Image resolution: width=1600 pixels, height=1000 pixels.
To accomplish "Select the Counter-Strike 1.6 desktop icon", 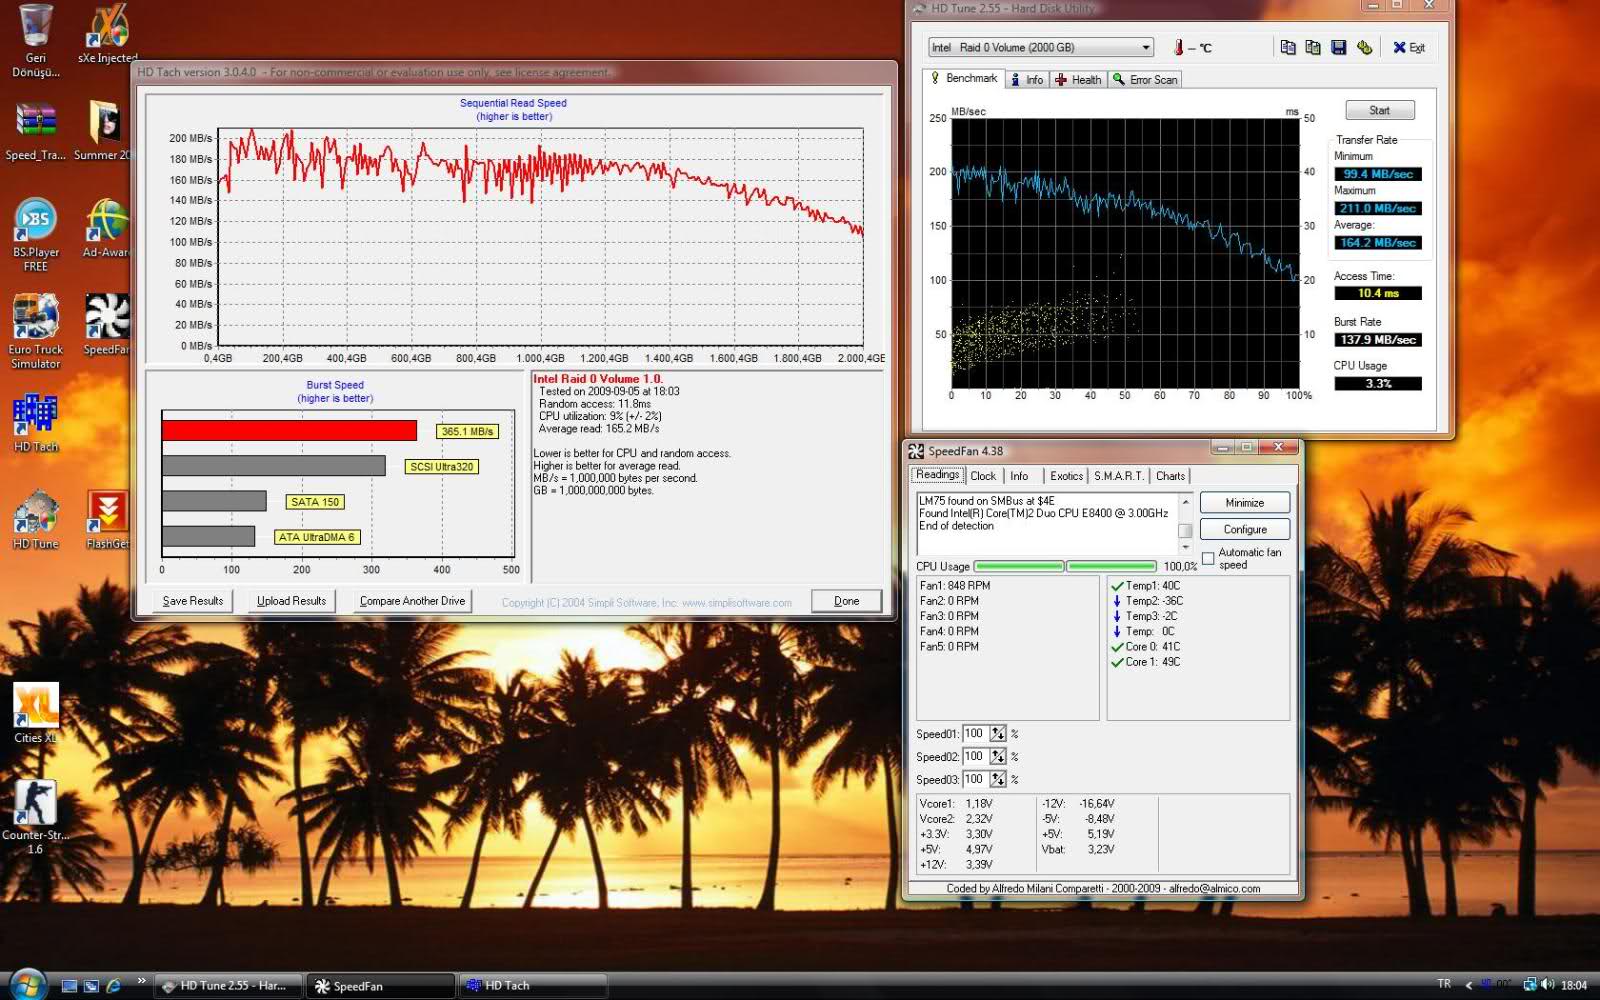I will pyautogui.click(x=36, y=817).
